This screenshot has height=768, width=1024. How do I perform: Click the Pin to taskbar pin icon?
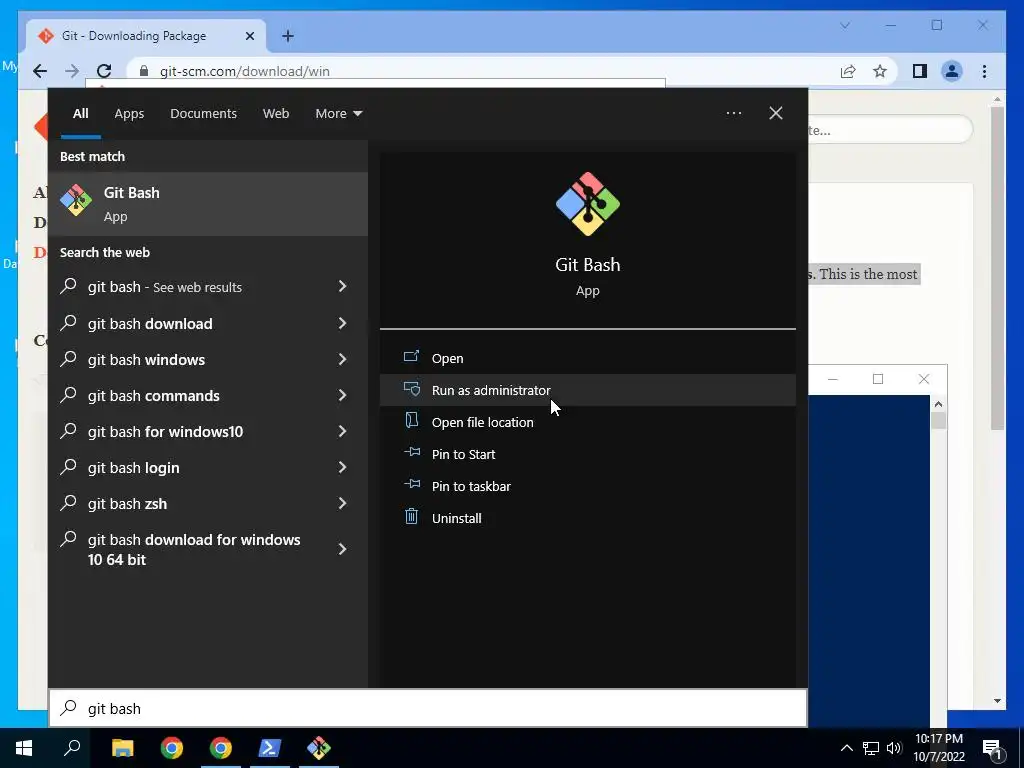[411, 484]
